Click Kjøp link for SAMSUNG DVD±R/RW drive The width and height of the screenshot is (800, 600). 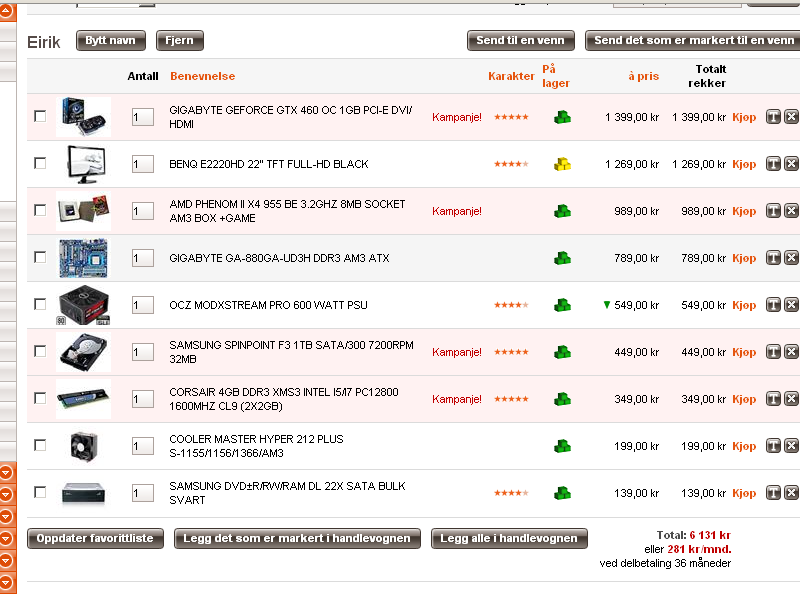tap(744, 493)
